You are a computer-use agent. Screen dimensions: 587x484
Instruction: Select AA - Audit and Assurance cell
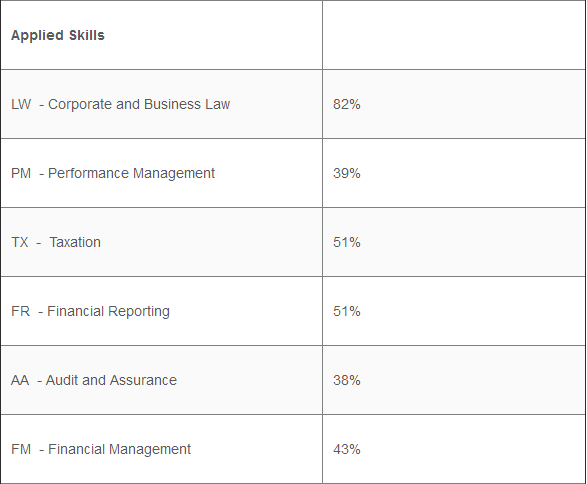[161, 380]
